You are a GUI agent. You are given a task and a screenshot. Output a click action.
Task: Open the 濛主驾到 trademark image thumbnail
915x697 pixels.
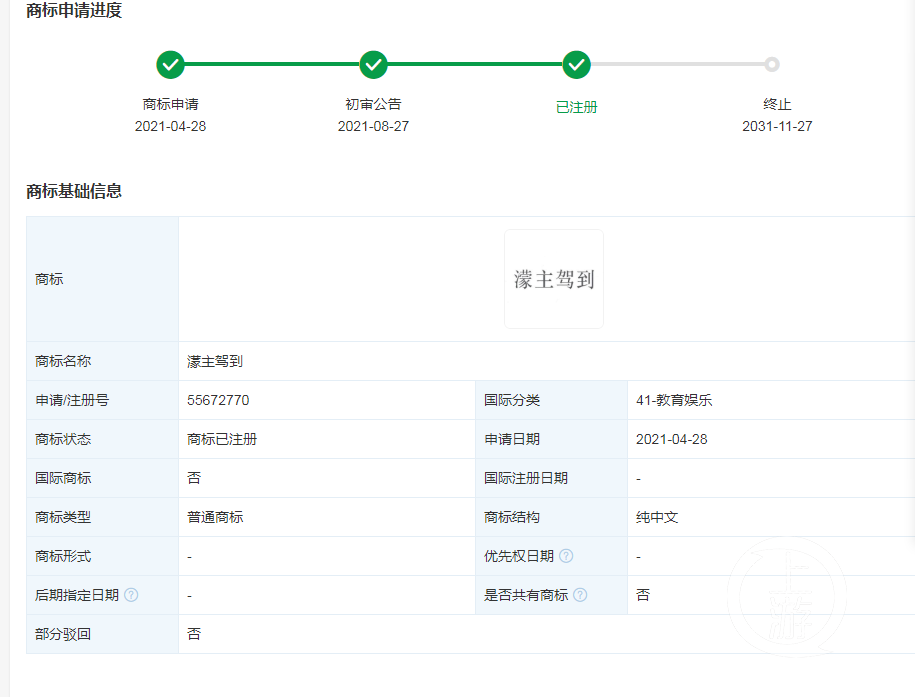[x=554, y=279]
